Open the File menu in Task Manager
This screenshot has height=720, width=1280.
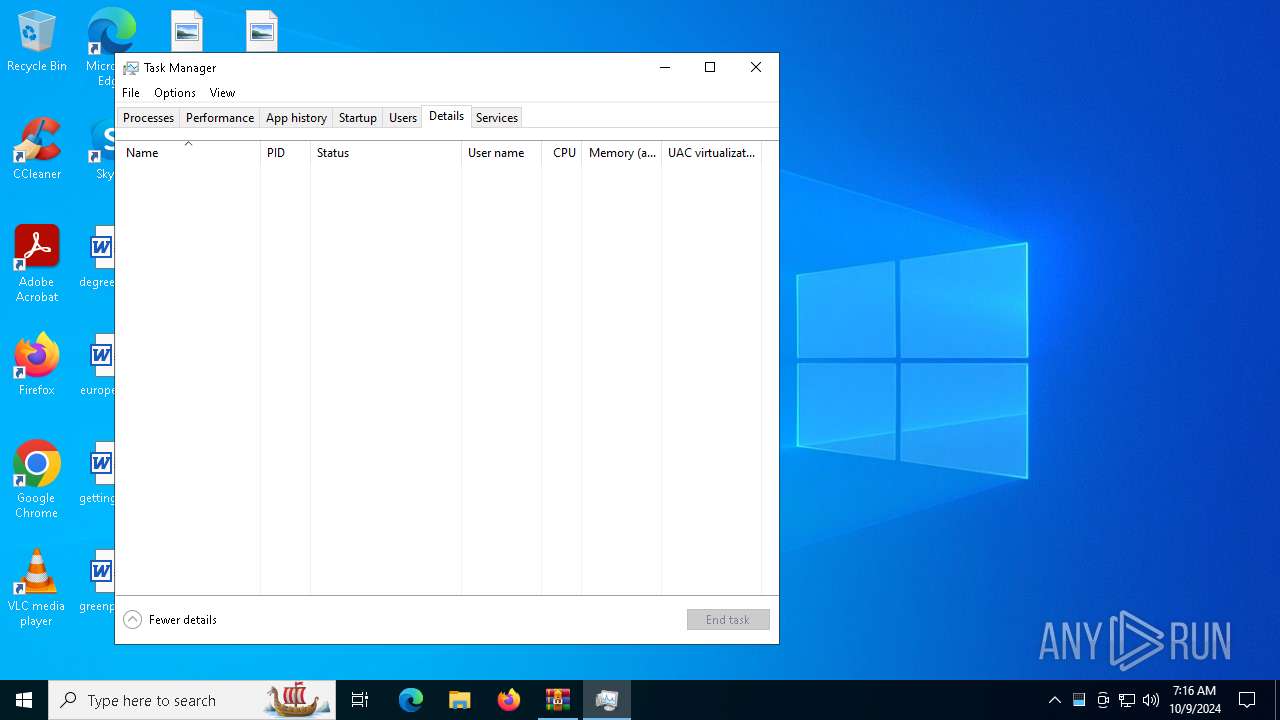tap(131, 93)
